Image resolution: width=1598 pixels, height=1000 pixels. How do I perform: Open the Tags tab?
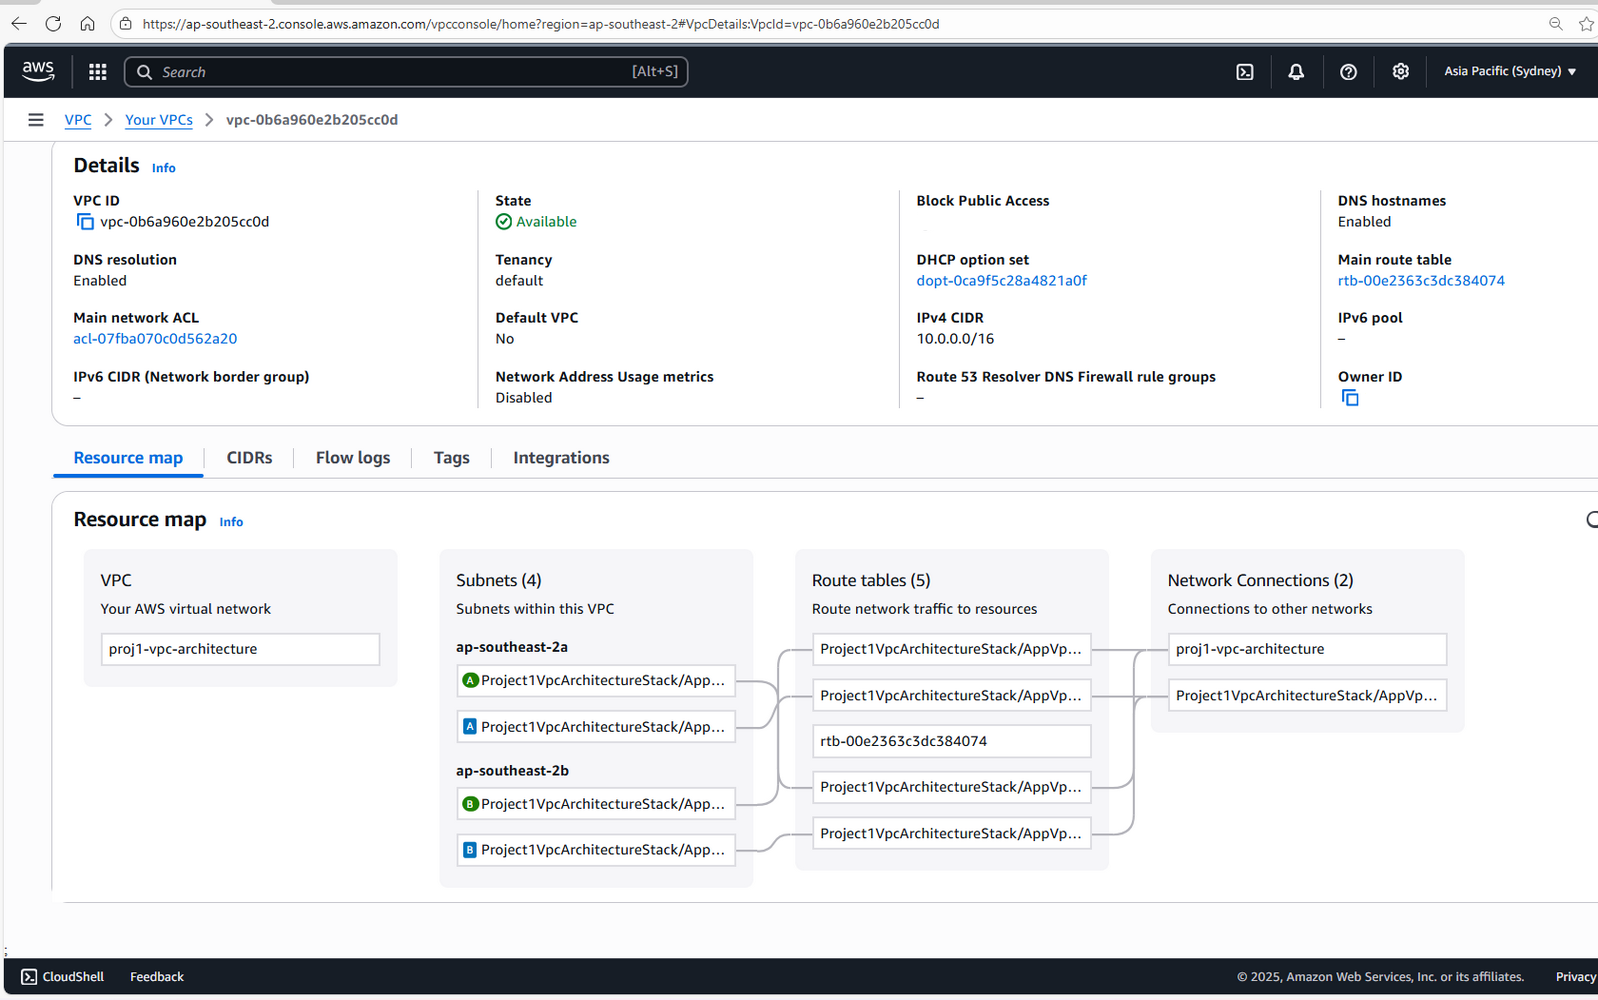click(x=451, y=458)
